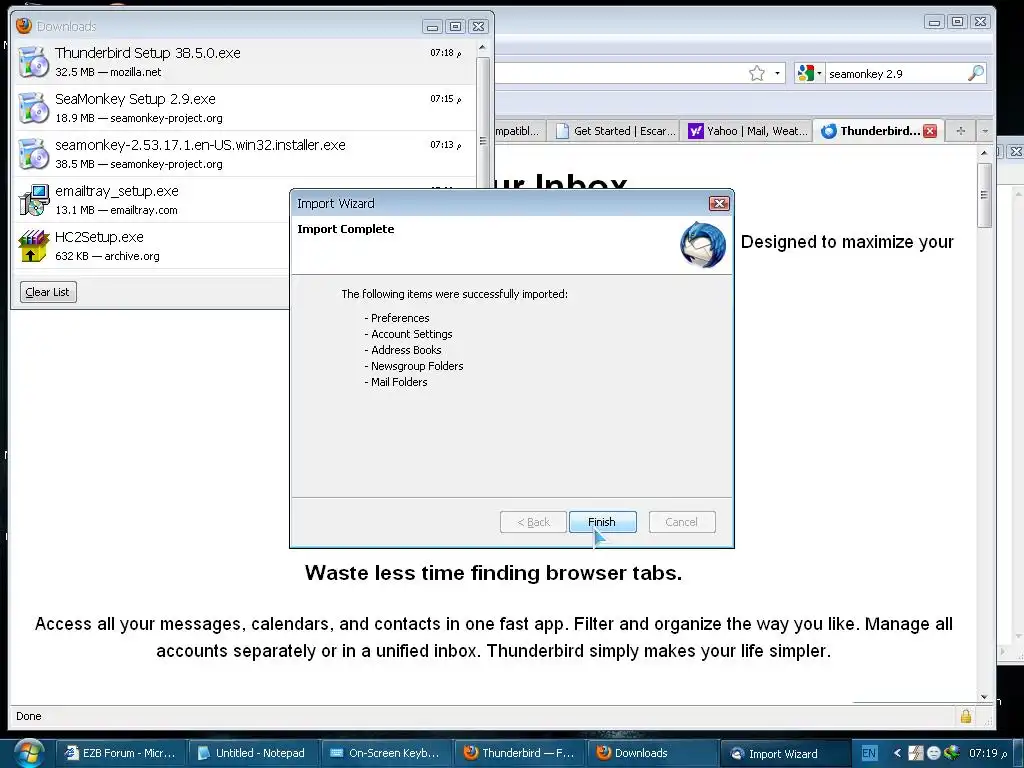Open the location bar history dropdown arrow
1024x768 pixels.
click(777, 73)
